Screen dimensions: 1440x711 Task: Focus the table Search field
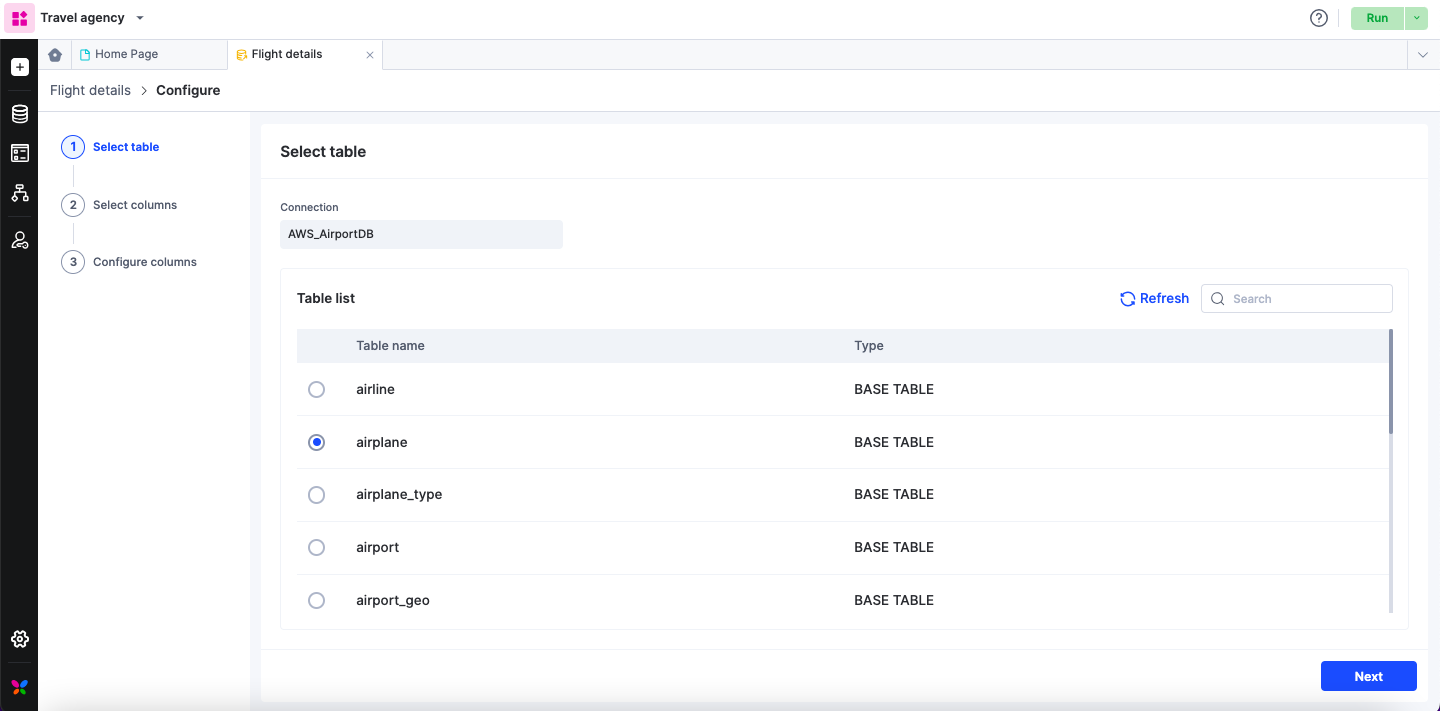tap(1297, 299)
